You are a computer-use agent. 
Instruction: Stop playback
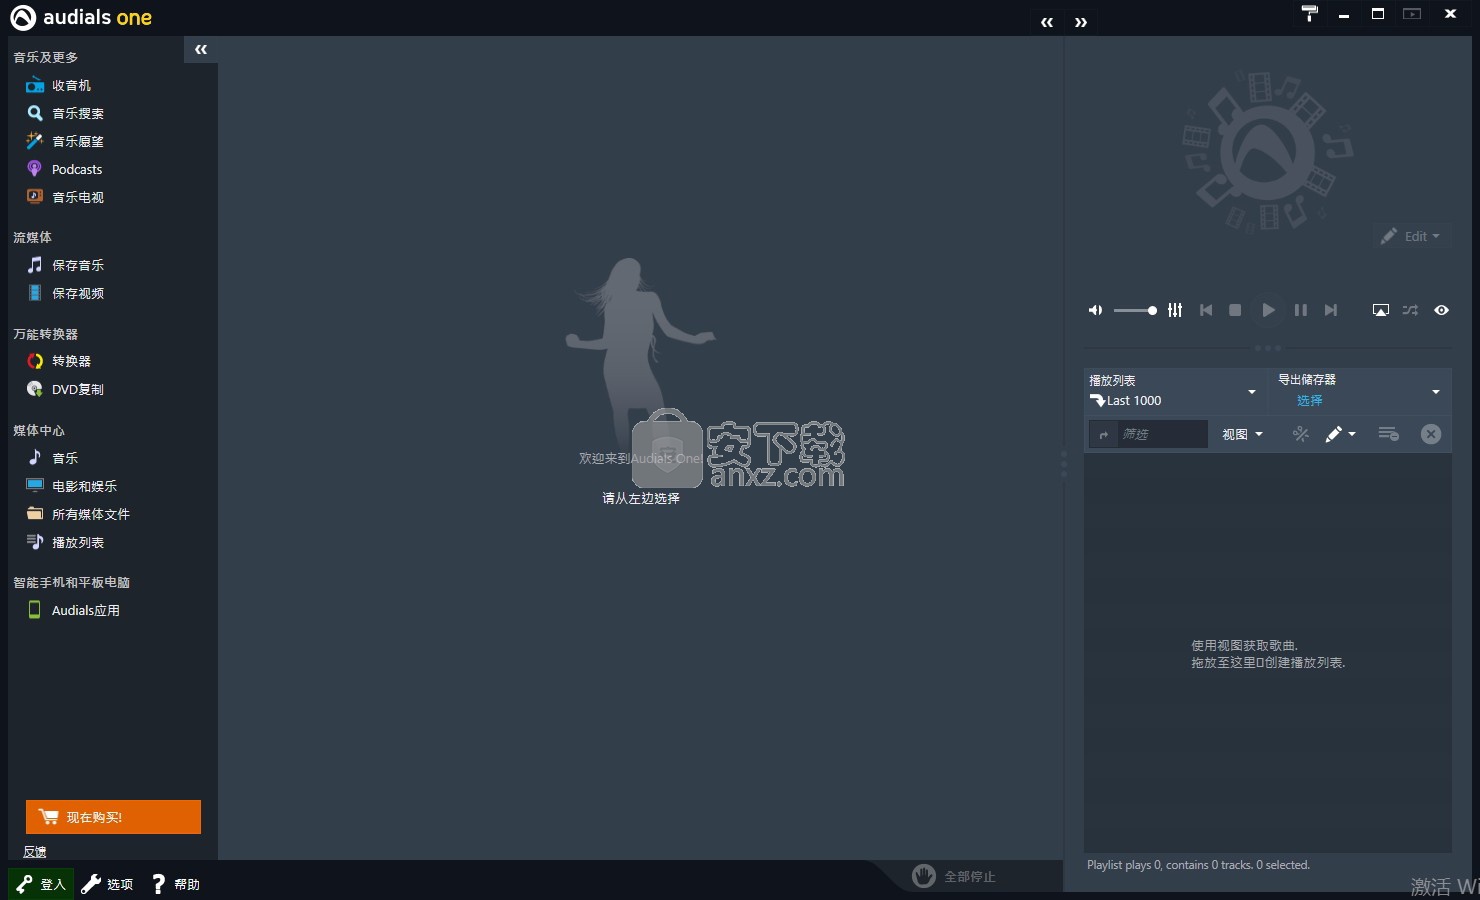(1235, 310)
